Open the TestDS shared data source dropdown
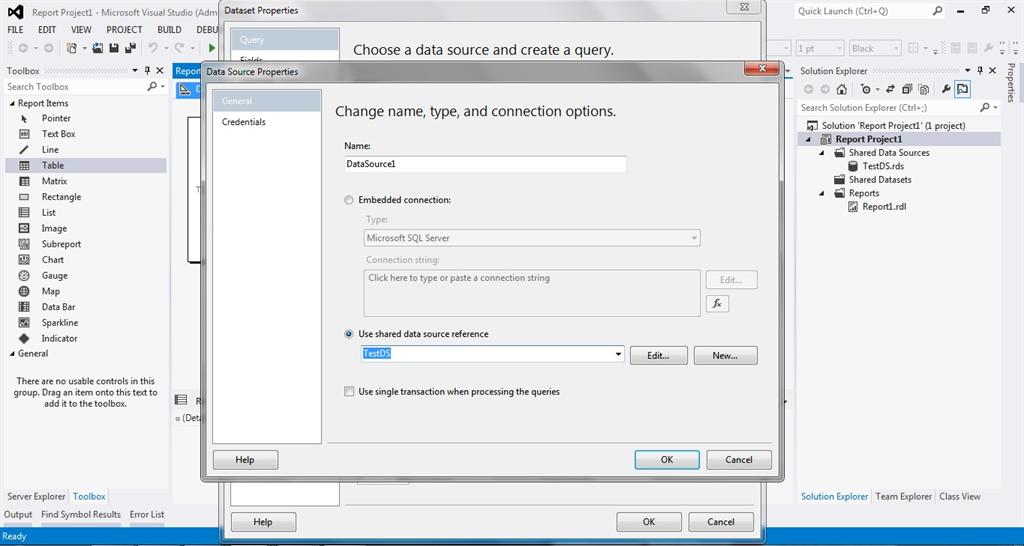 (618, 355)
